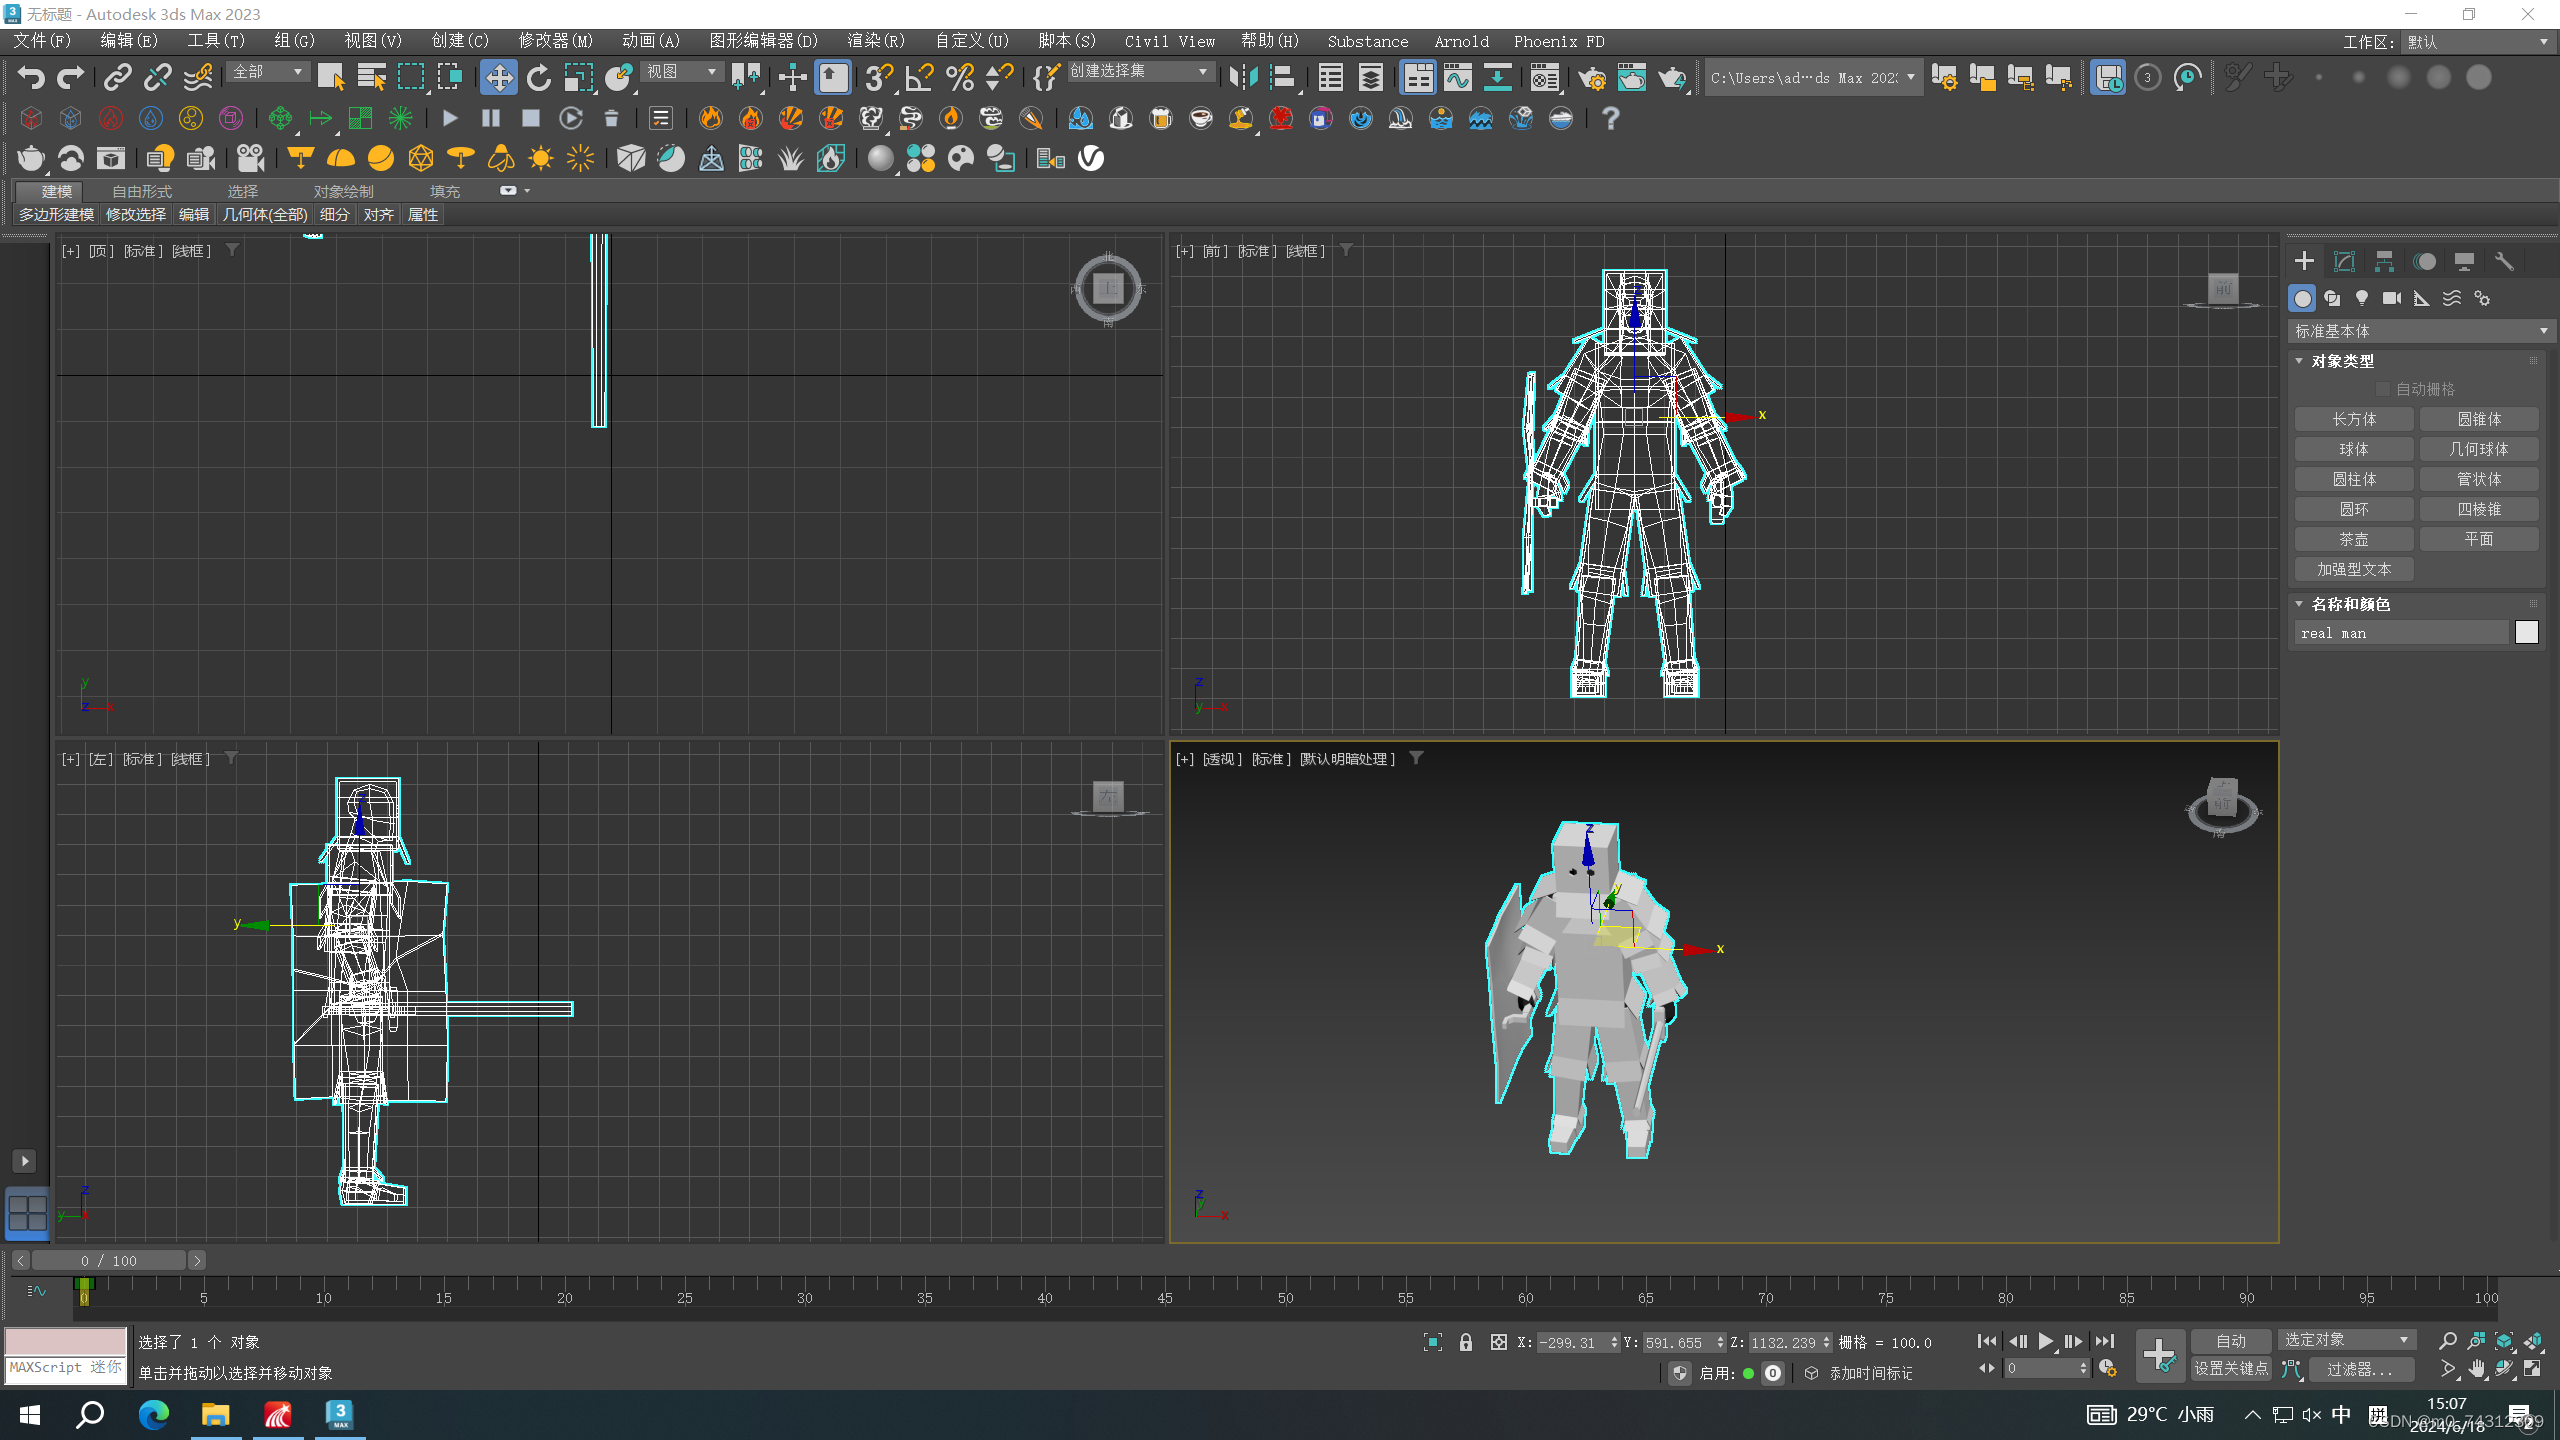2560x1440 pixels.
Task: Open the 修改器(M) menu
Action: point(555,41)
